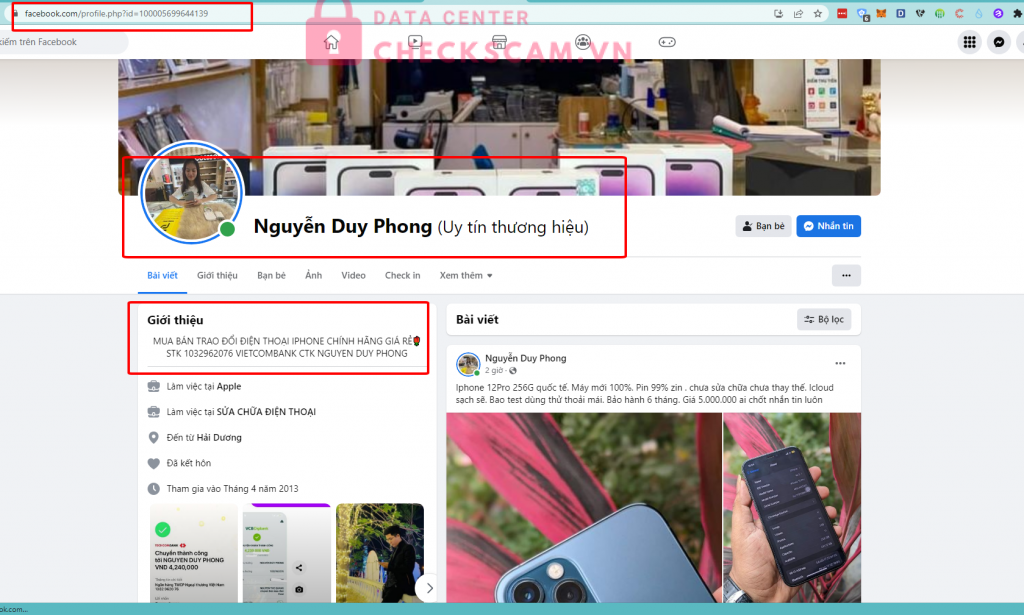Open the profile three-dots options menu

[x=846, y=276]
